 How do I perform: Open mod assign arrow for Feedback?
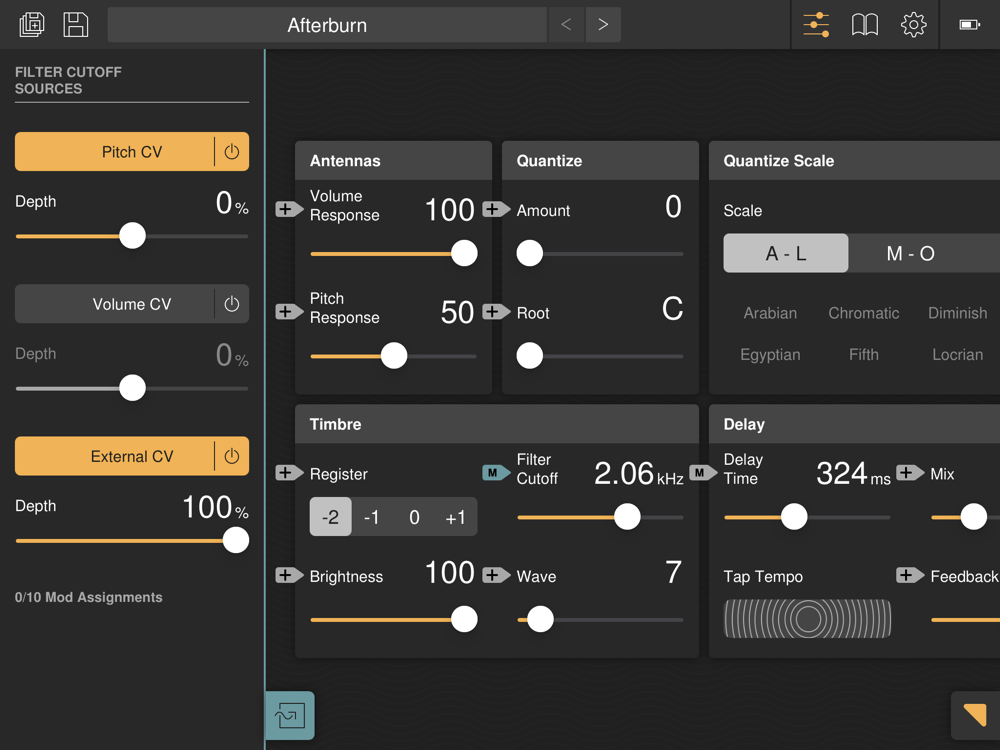(x=909, y=575)
